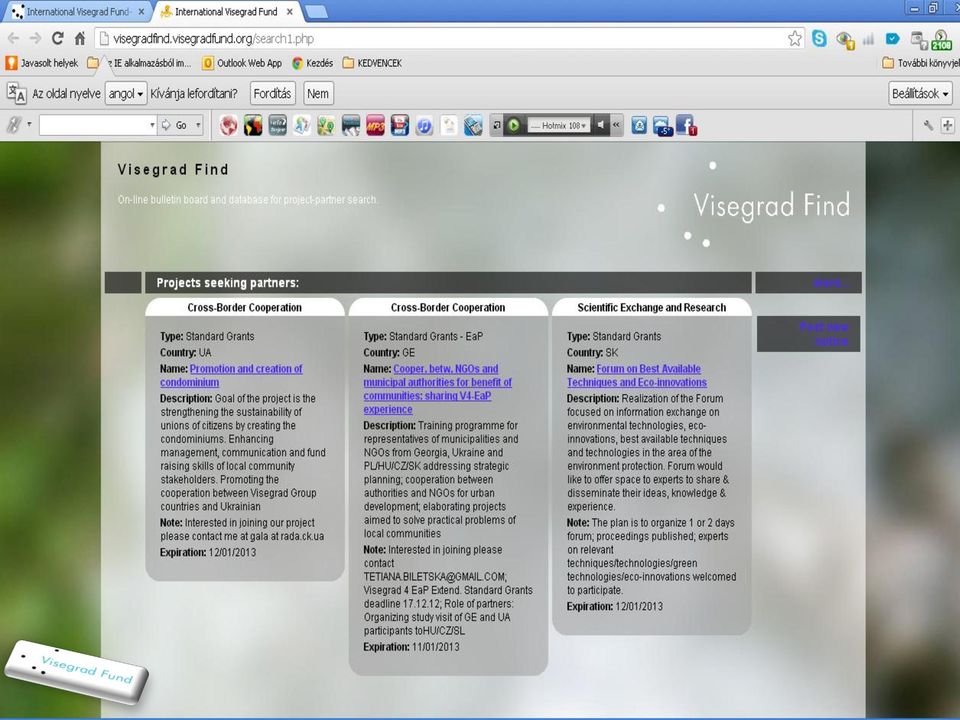Click the more... link
Viewport: 960px width, 720px height.
pyautogui.click(x=830, y=283)
